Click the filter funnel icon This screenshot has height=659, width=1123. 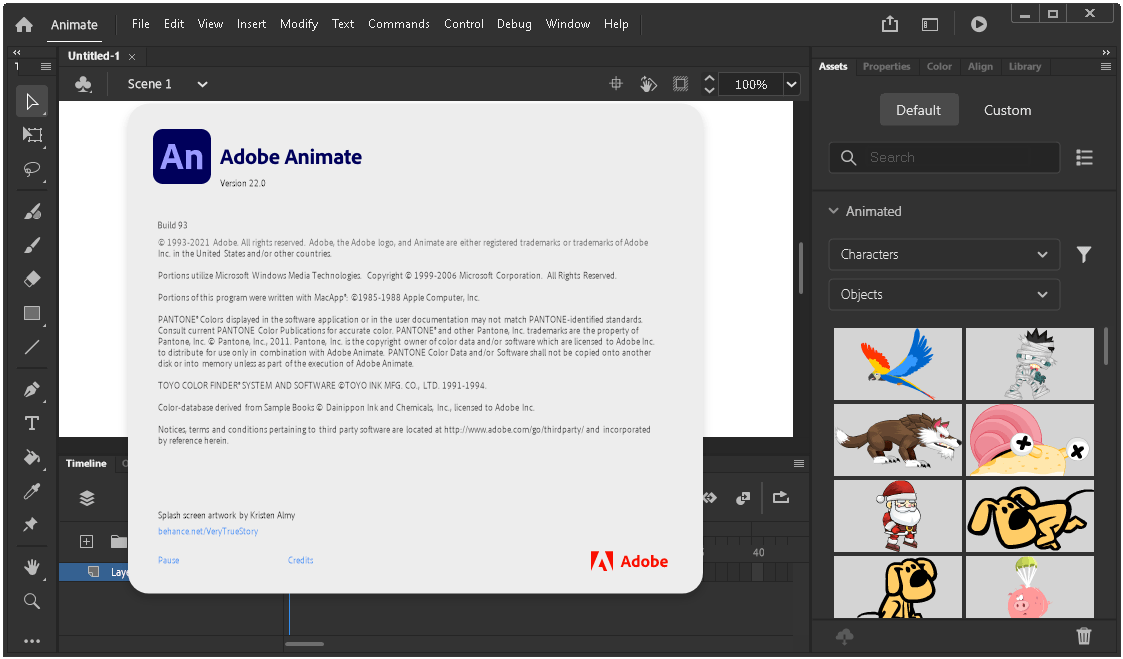click(x=1084, y=254)
